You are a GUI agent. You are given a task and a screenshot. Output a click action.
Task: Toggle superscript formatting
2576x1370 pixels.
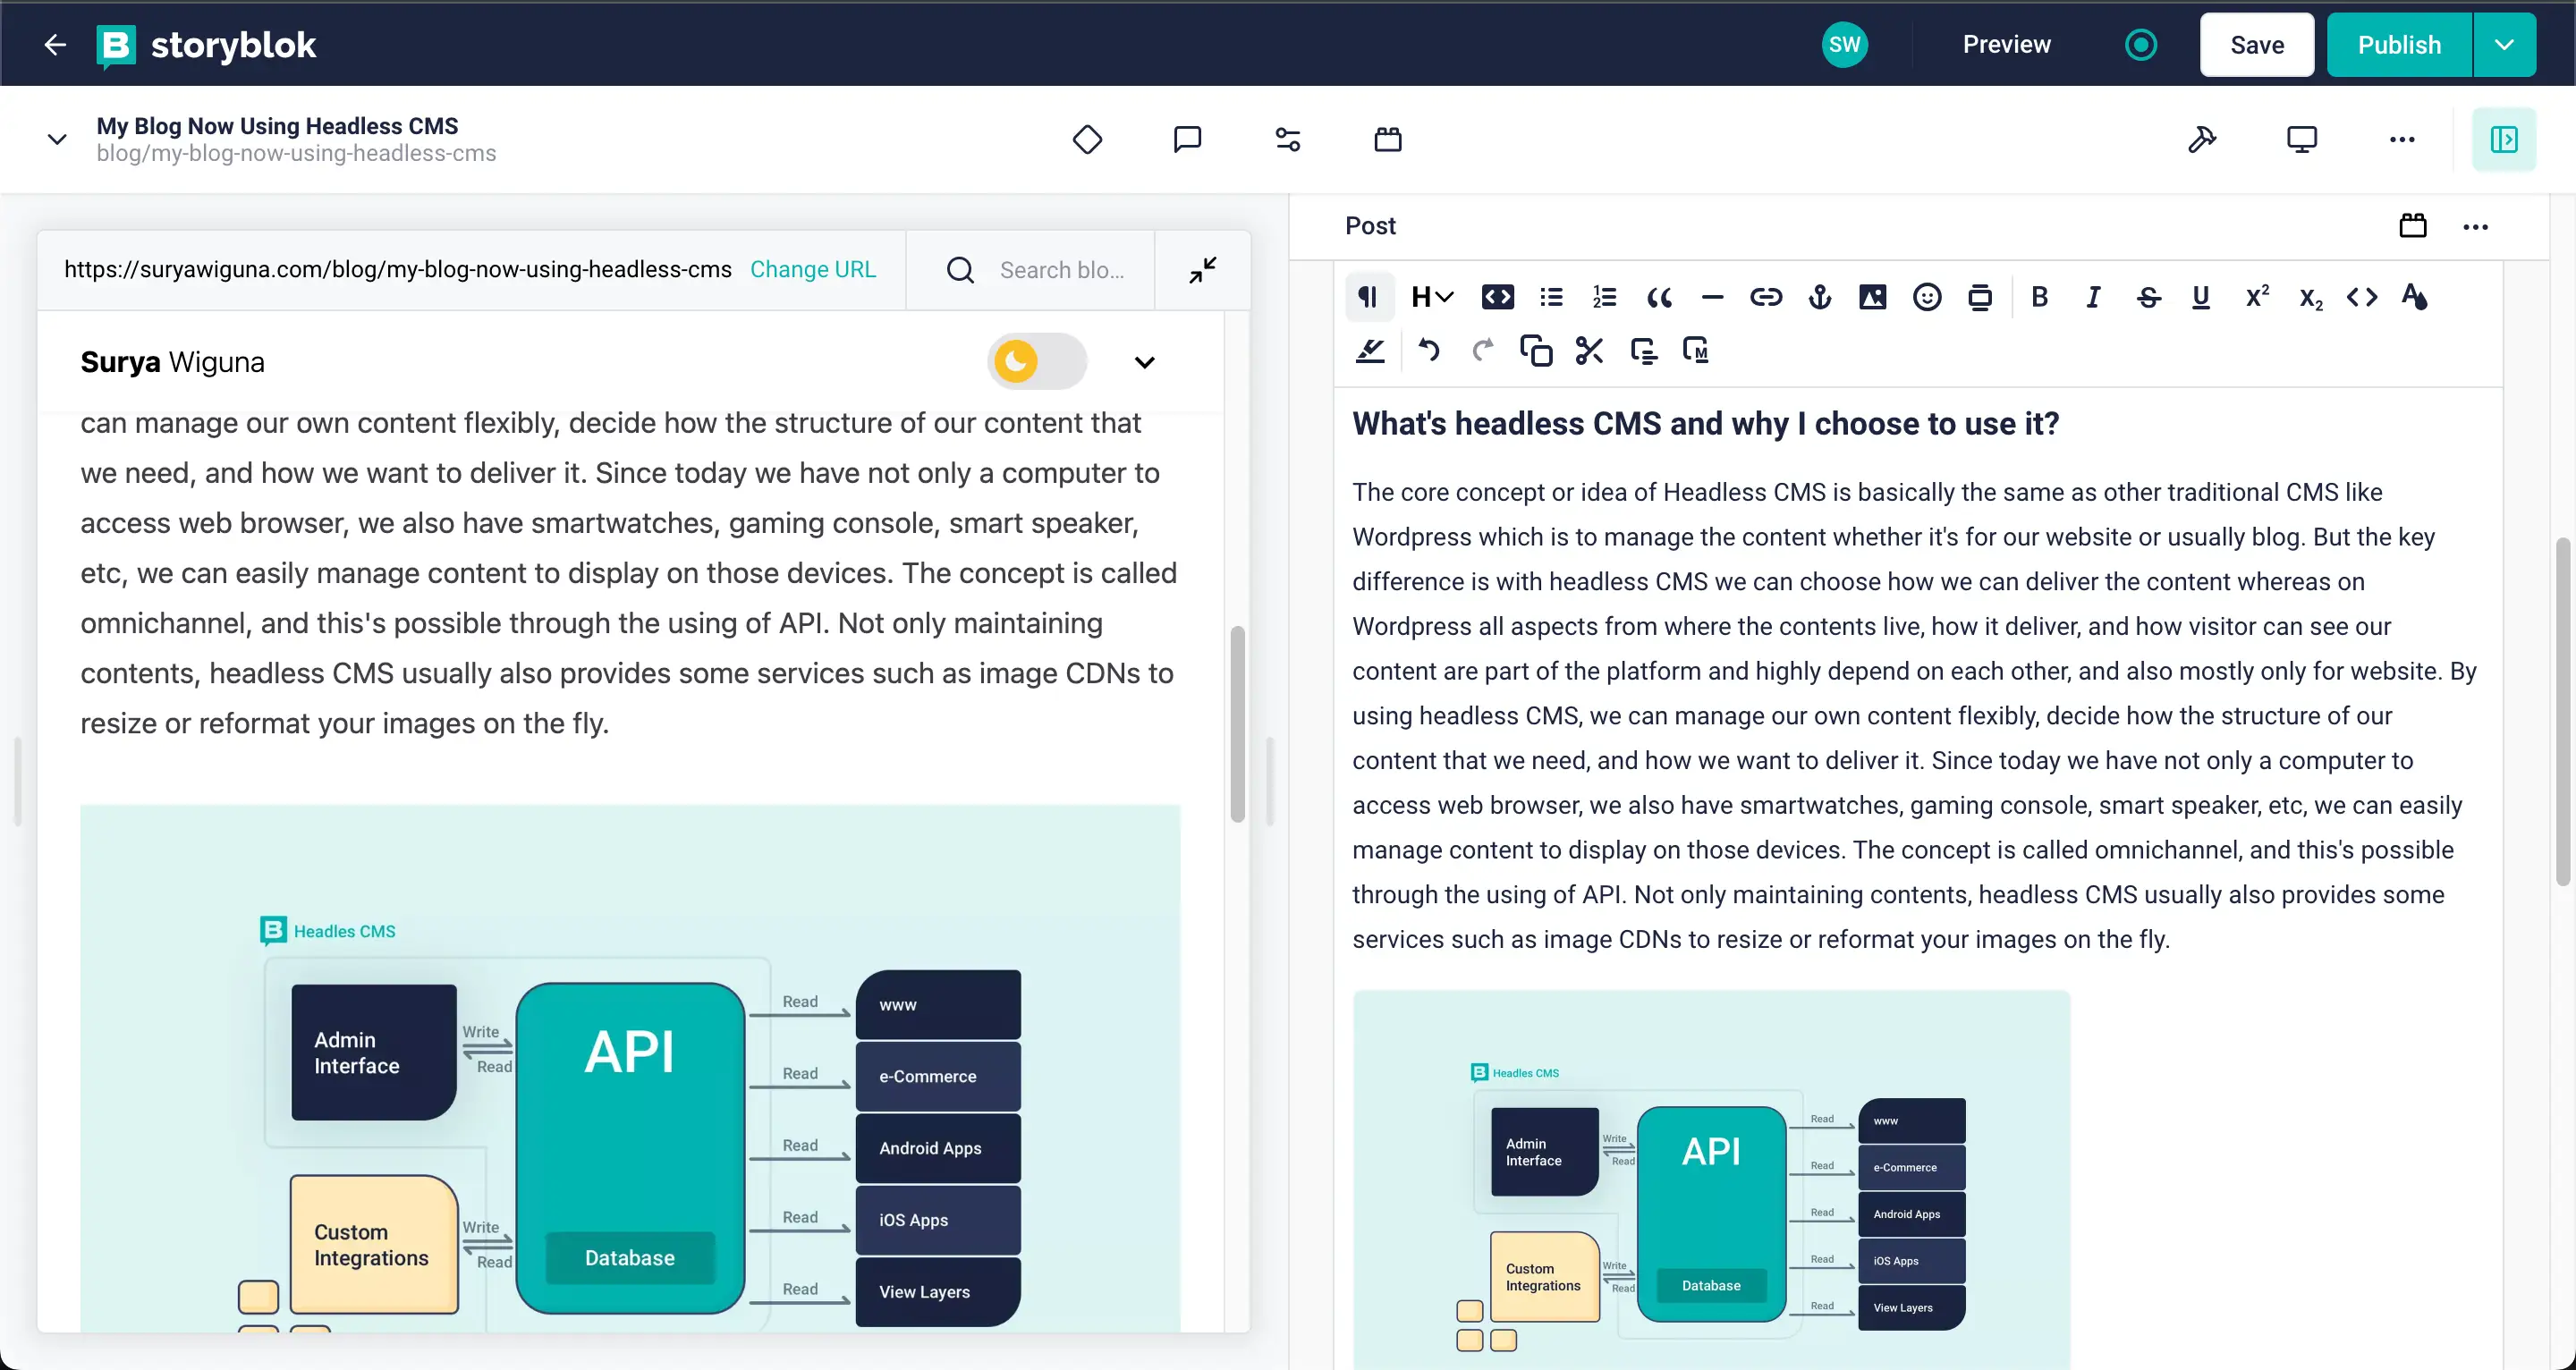[2257, 297]
